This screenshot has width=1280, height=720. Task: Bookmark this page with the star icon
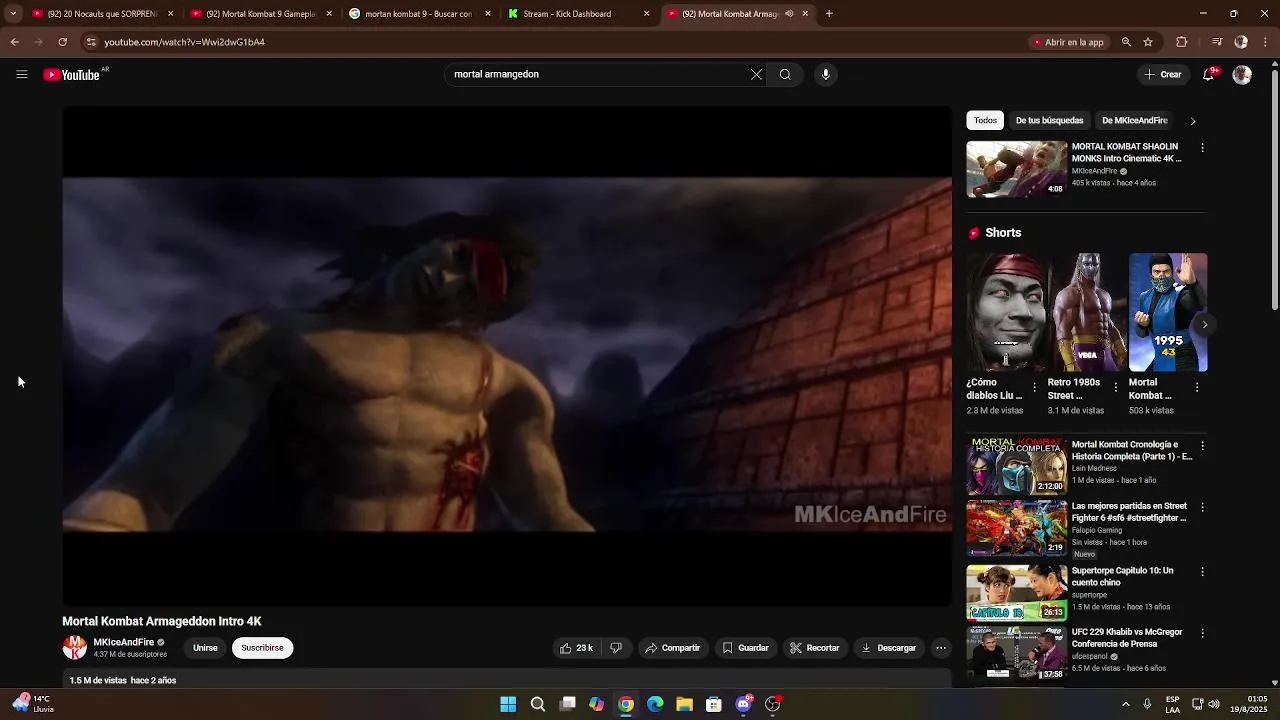[1148, 42]
